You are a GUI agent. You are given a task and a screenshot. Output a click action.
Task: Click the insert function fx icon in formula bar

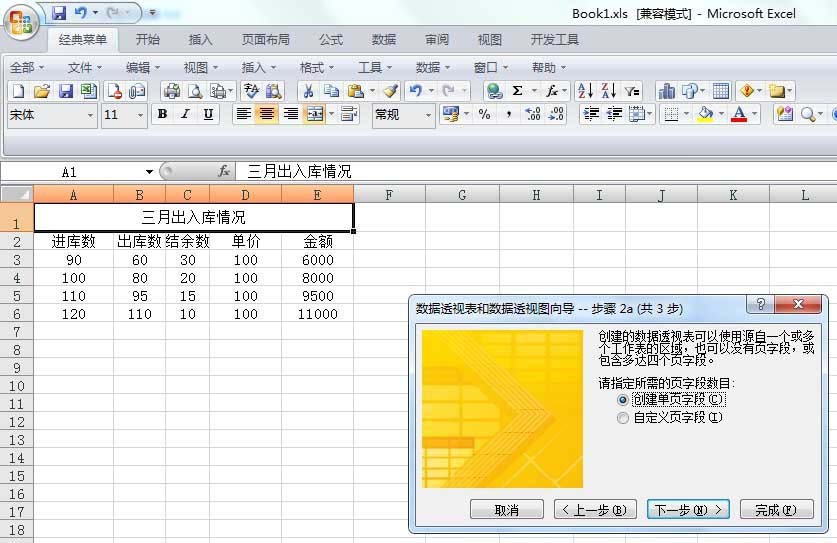coord(224,171)
